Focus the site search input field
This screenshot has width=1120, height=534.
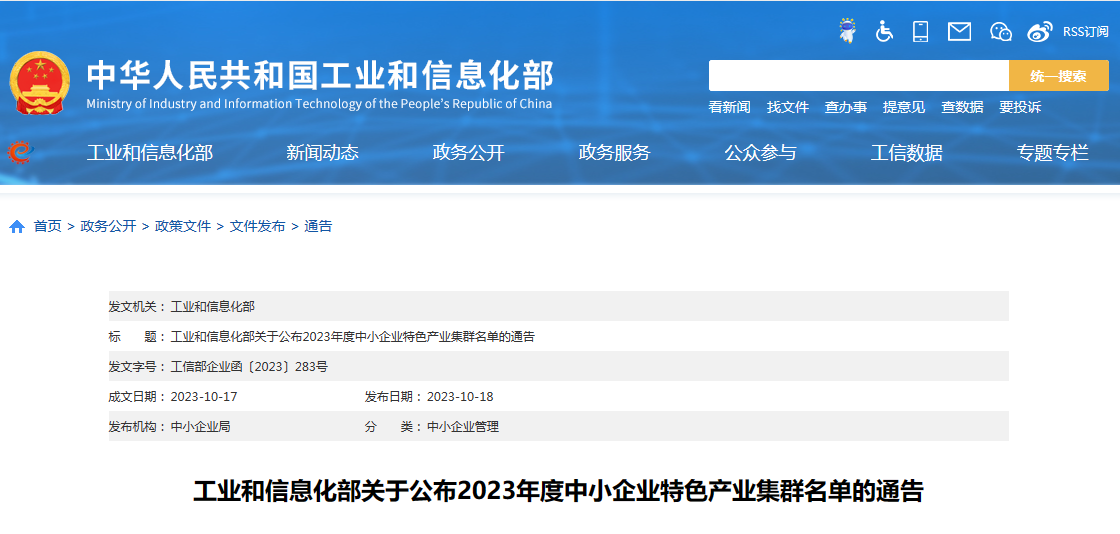858,76
